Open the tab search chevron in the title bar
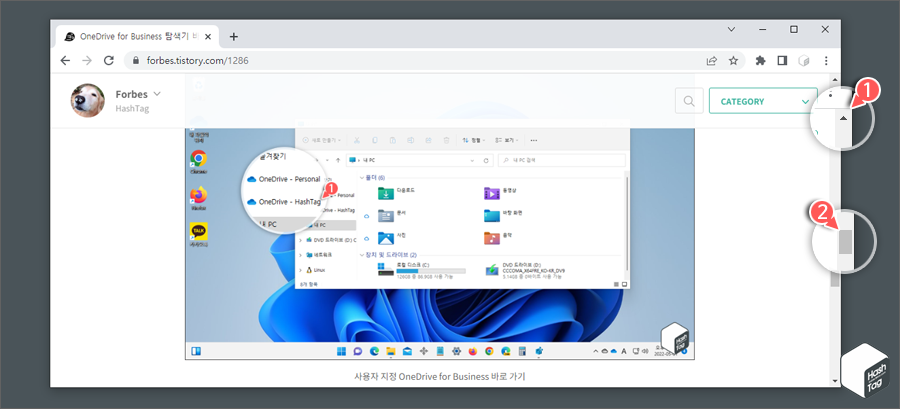The width and height of the screenshot is (900, 409). click(x=731, y=29)
